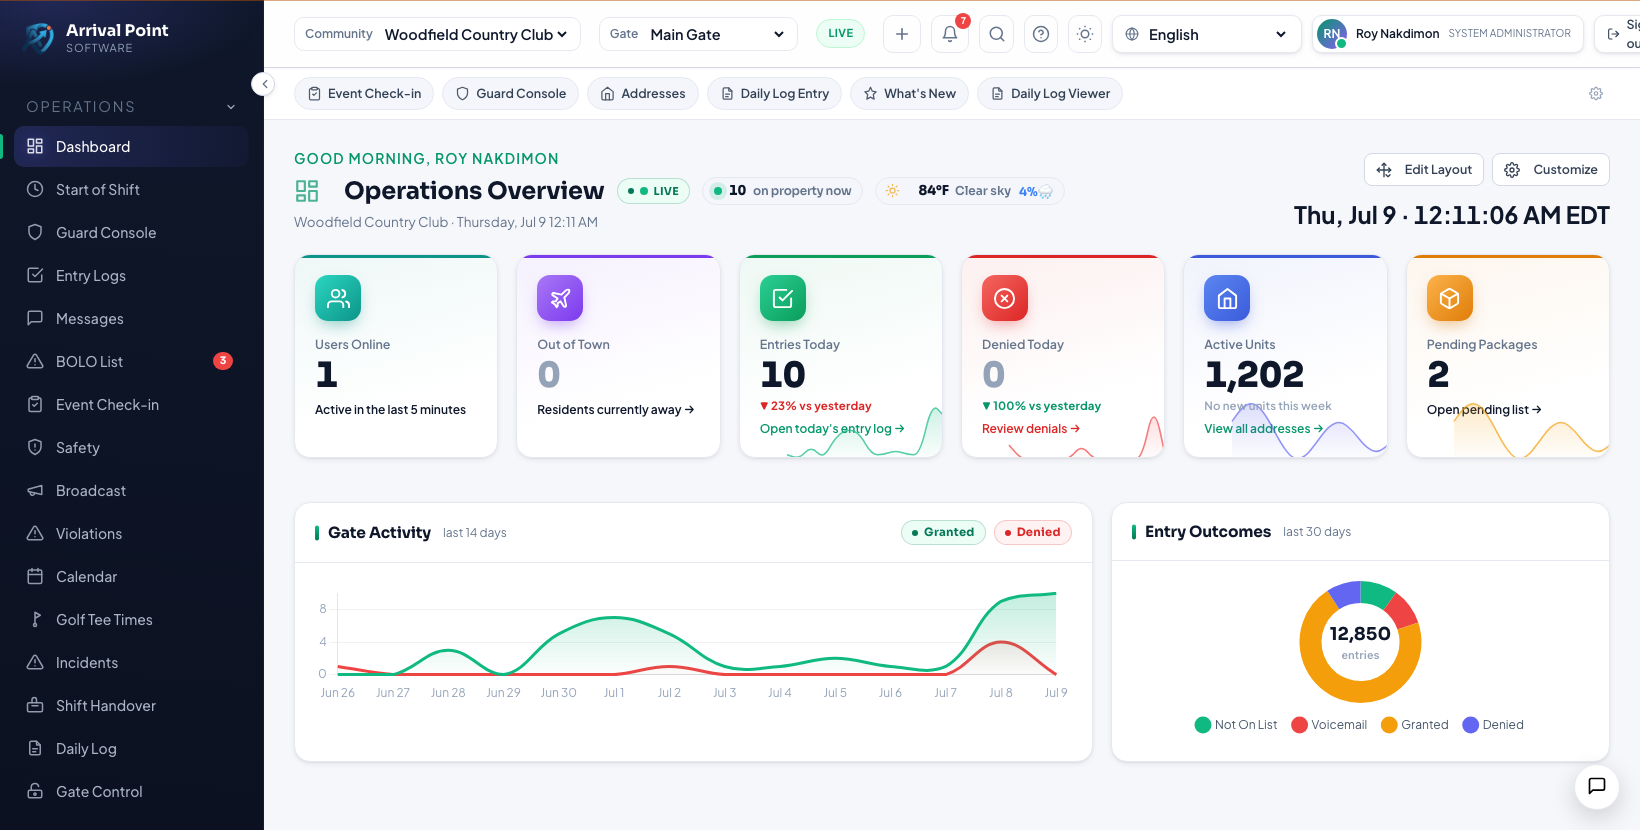This screenshot has width=1640, height=830.
Task: Toggle the light/dark theme sun icon
Action: tap(1085, 34)
